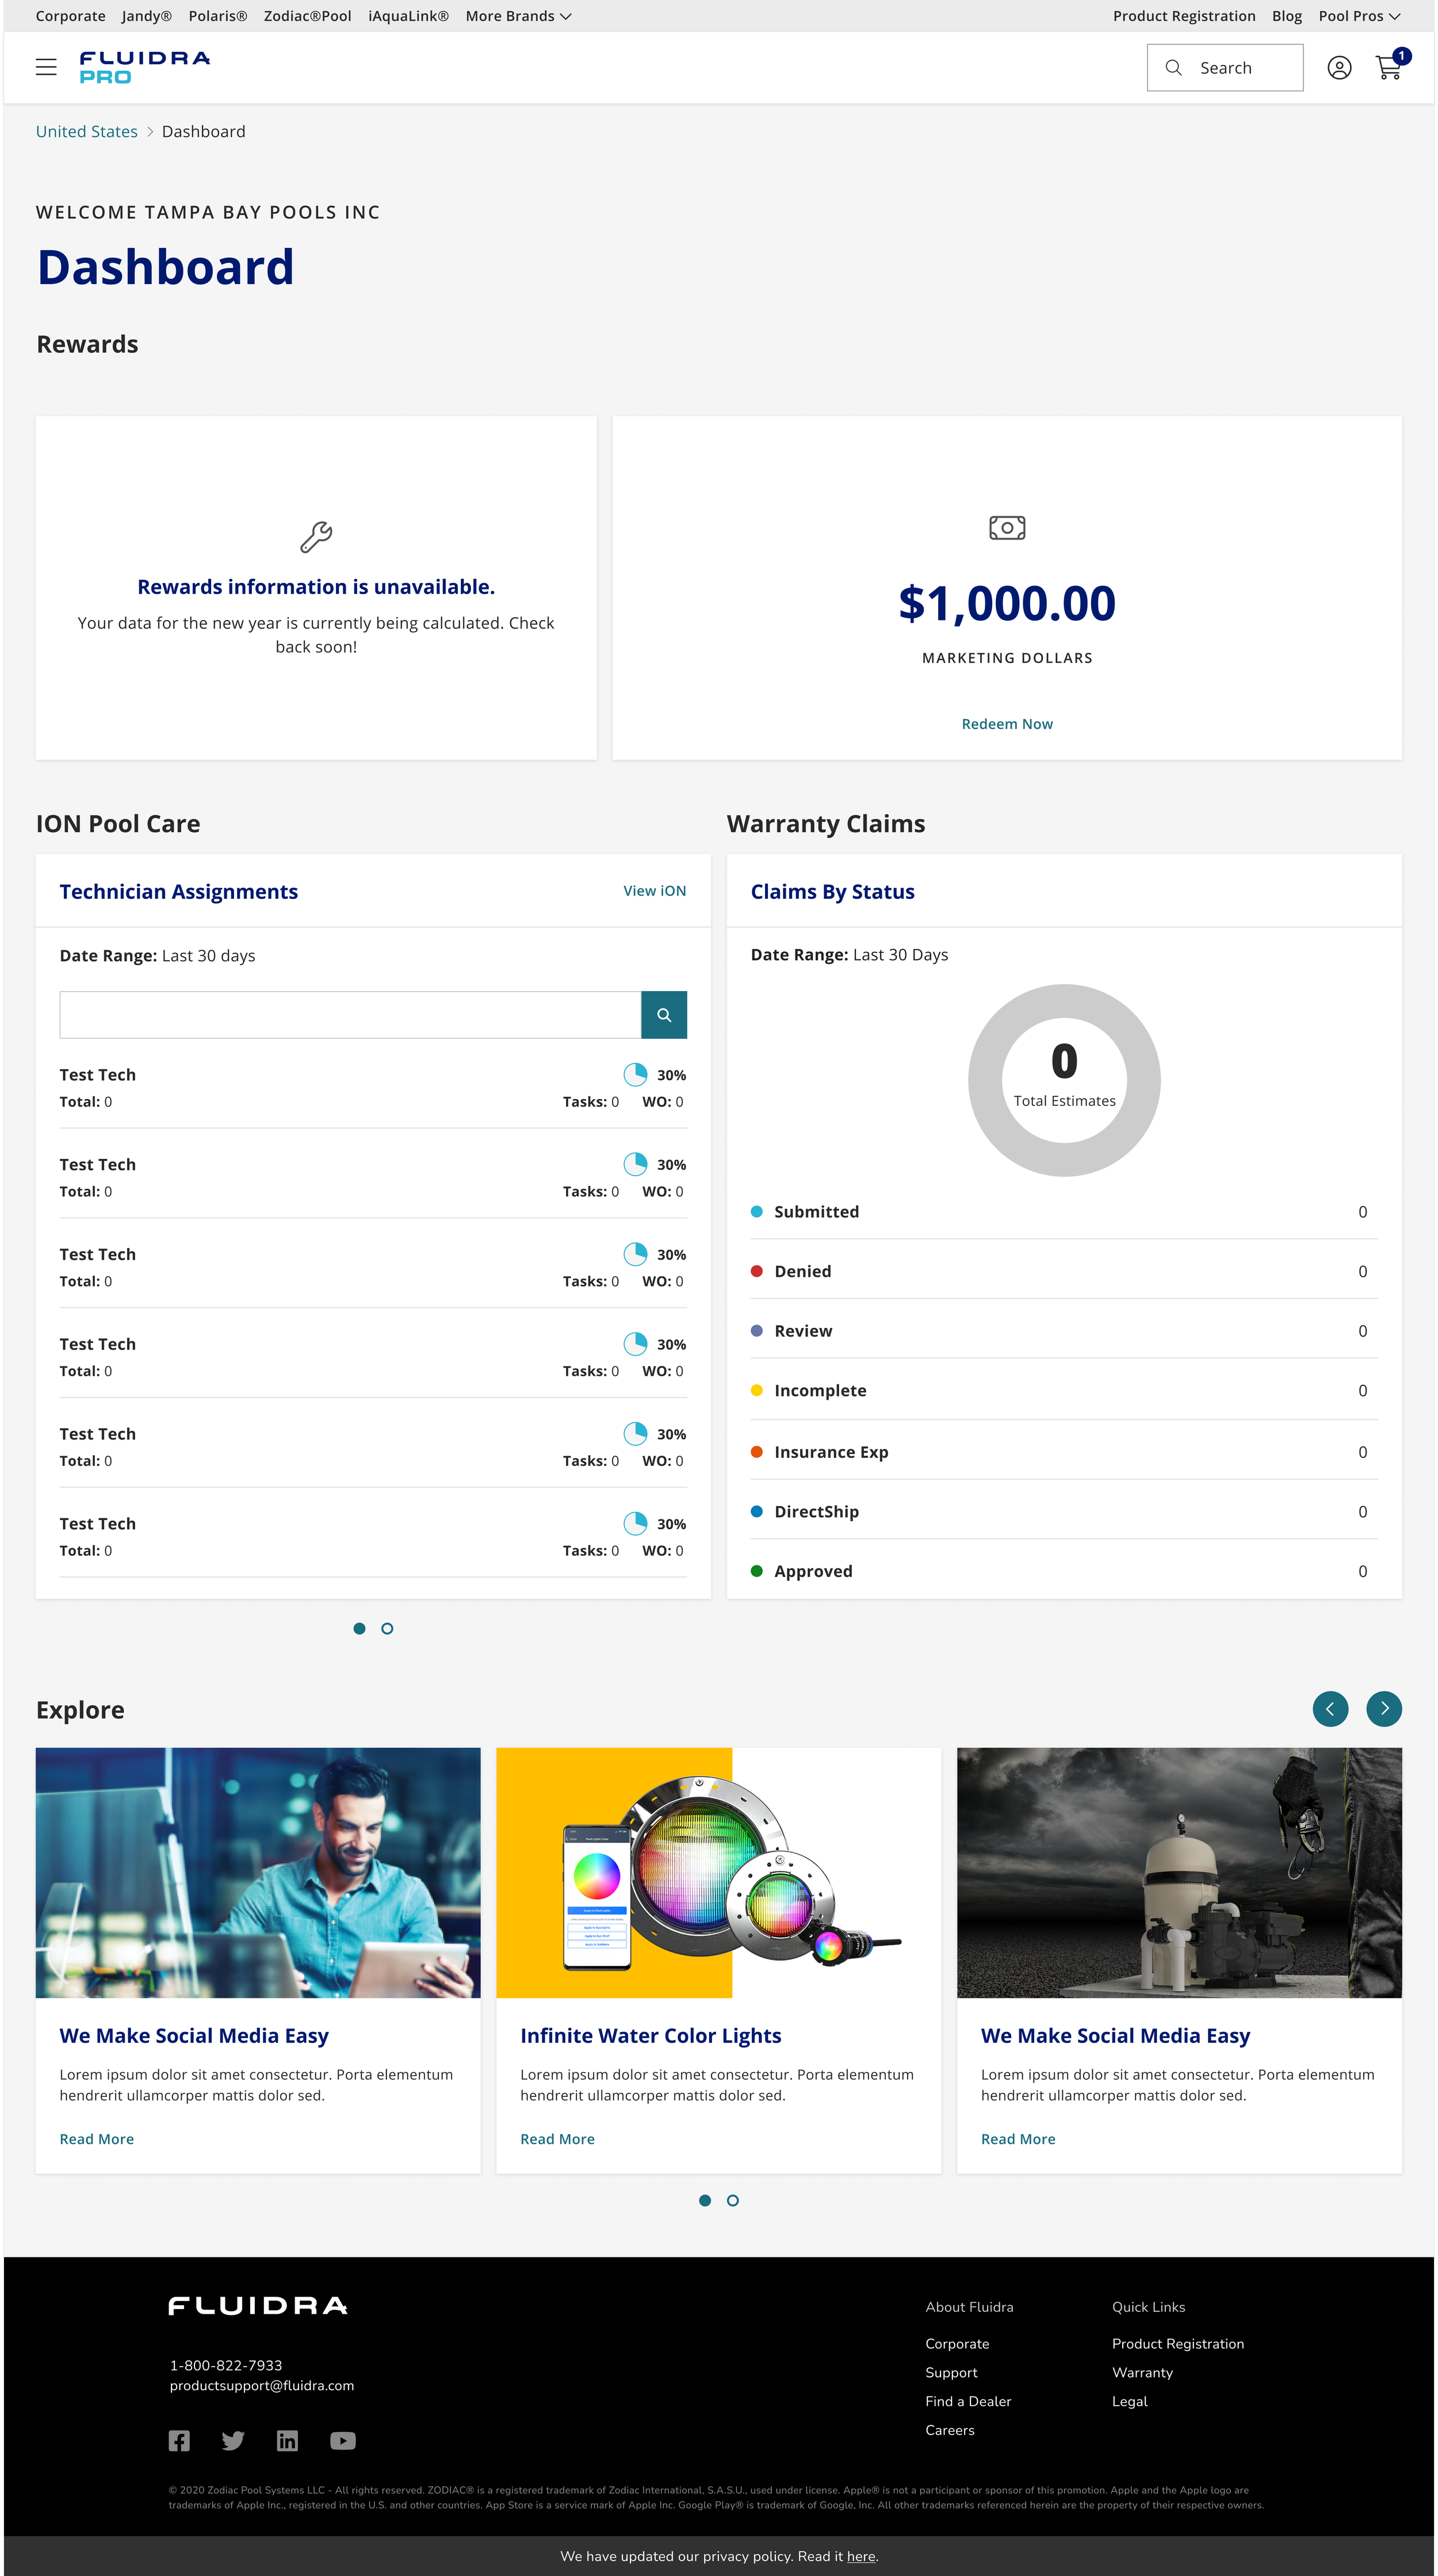Open the YouTube icon in footer
1438x2576 pixels.
click(343, 2441)
